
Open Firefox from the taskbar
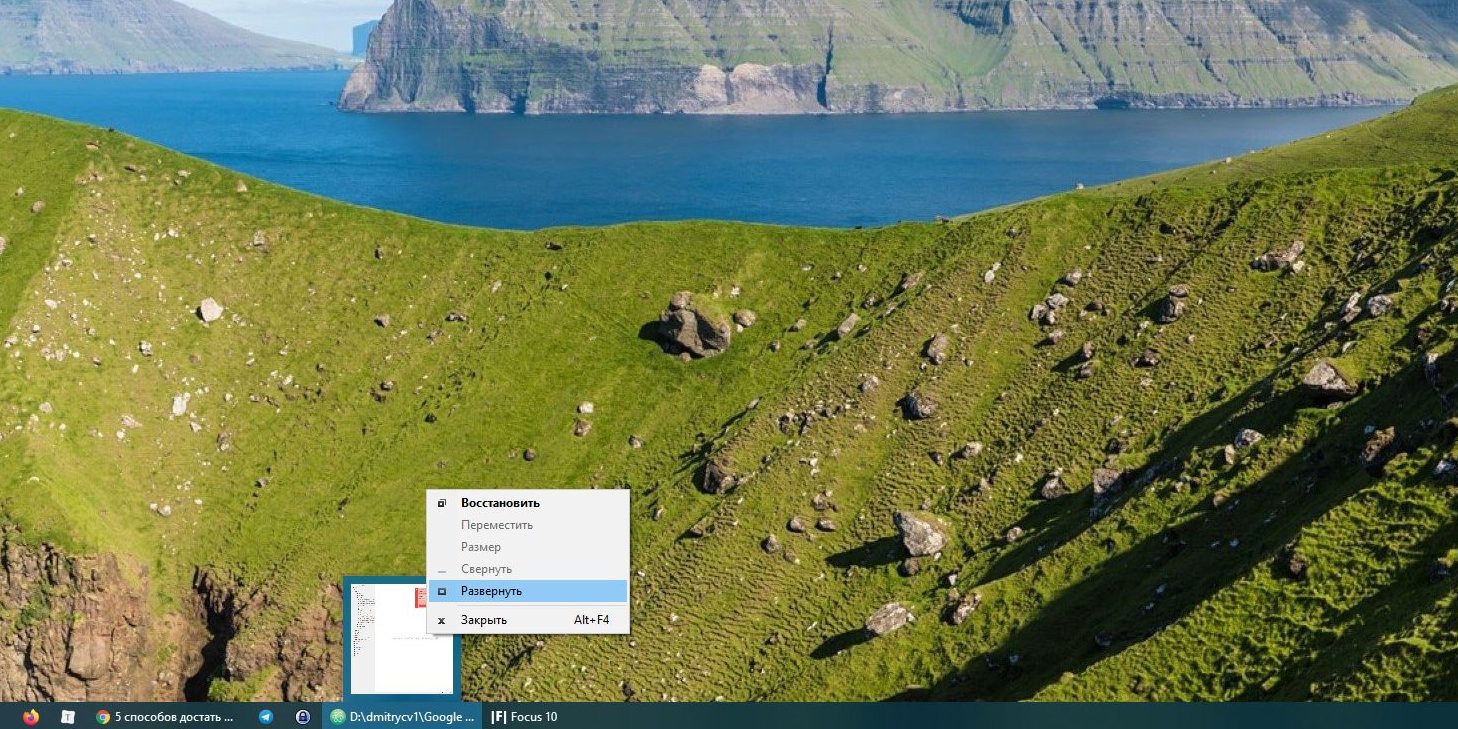click(30, 716)
